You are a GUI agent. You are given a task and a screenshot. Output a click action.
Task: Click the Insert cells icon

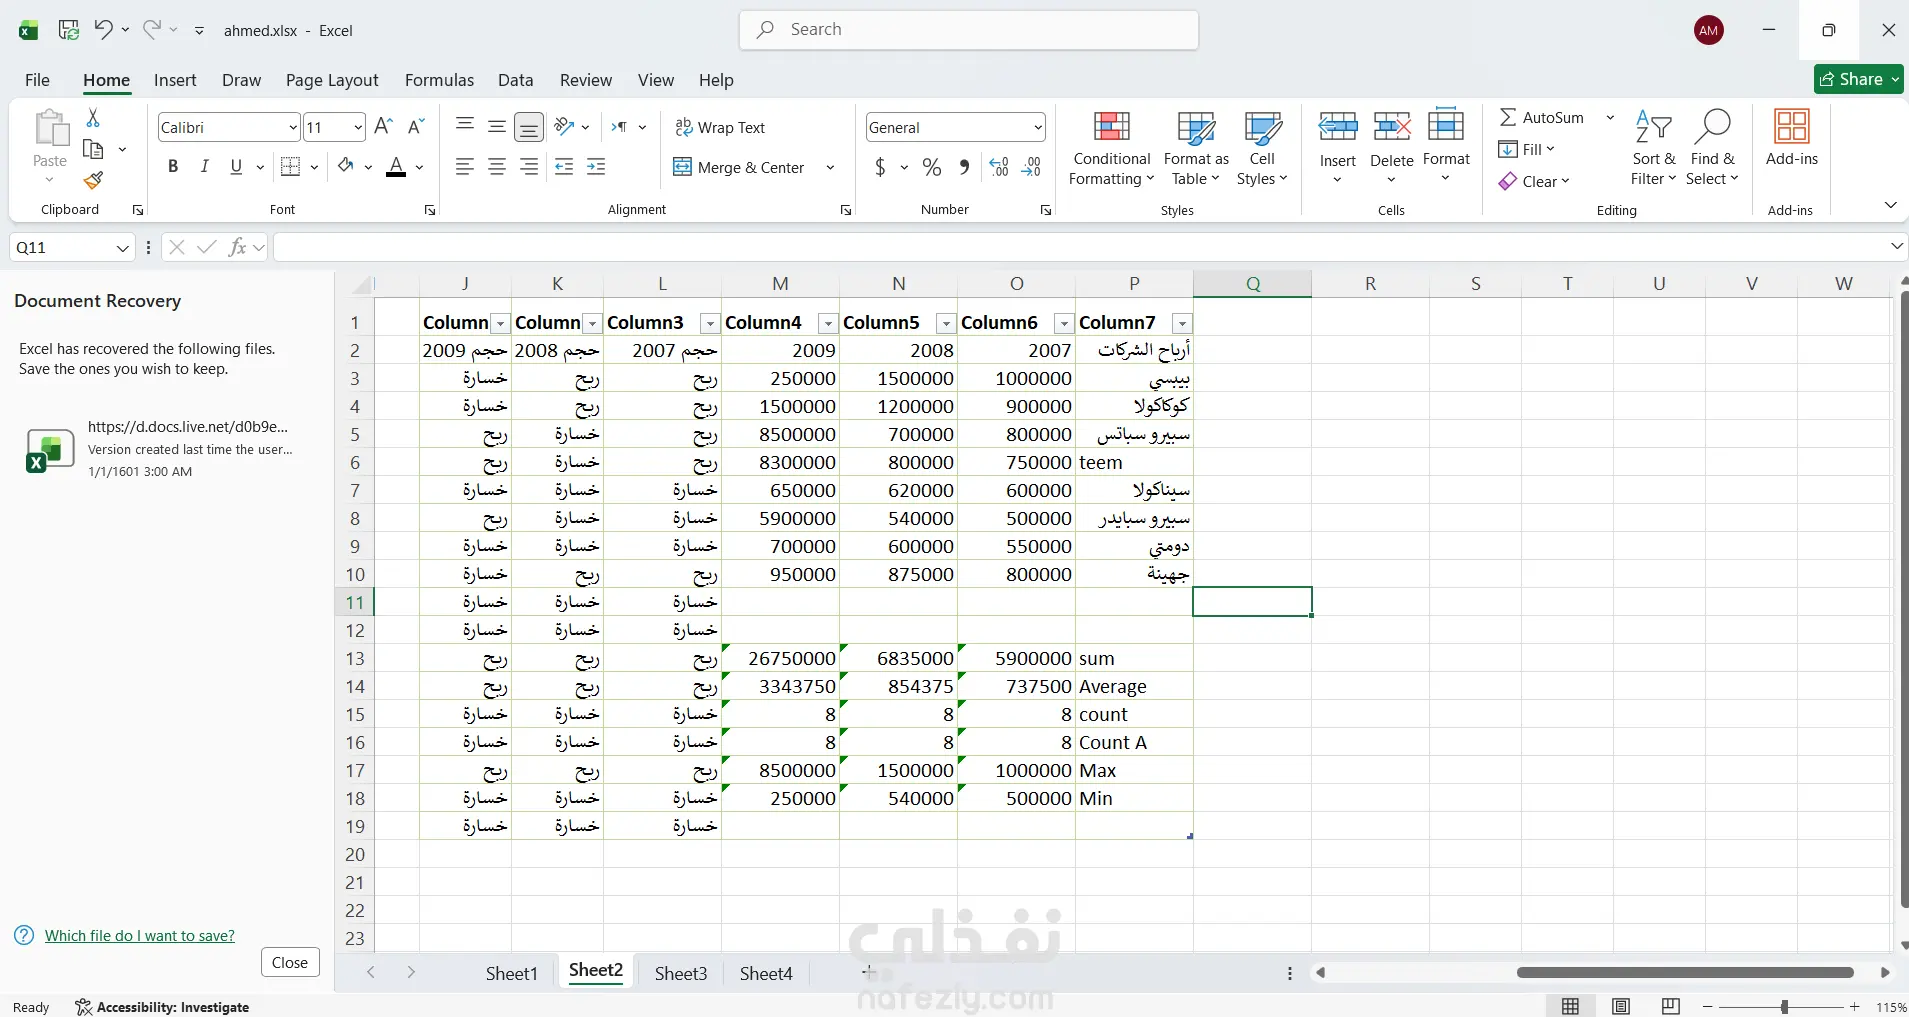(x=1338, y=127)
